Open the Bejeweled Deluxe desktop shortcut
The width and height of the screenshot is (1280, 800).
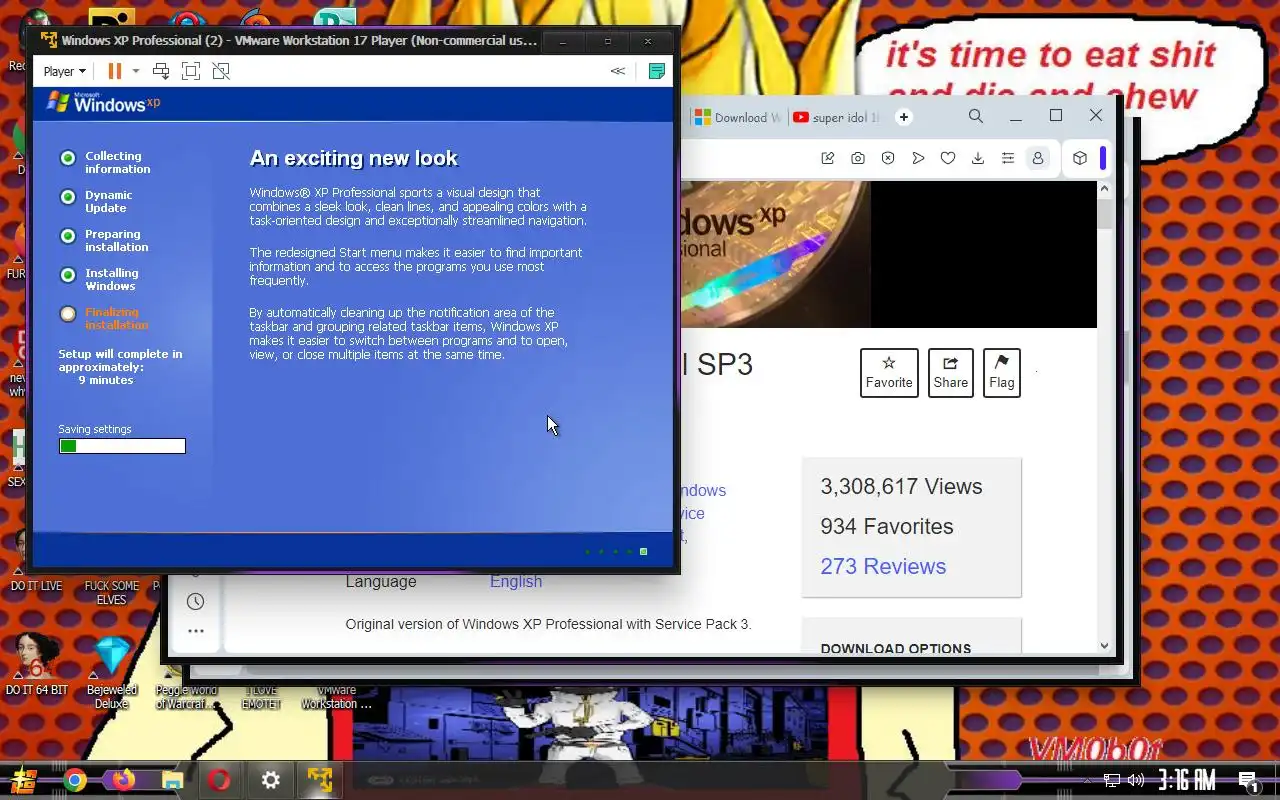[x=112, y=672]
